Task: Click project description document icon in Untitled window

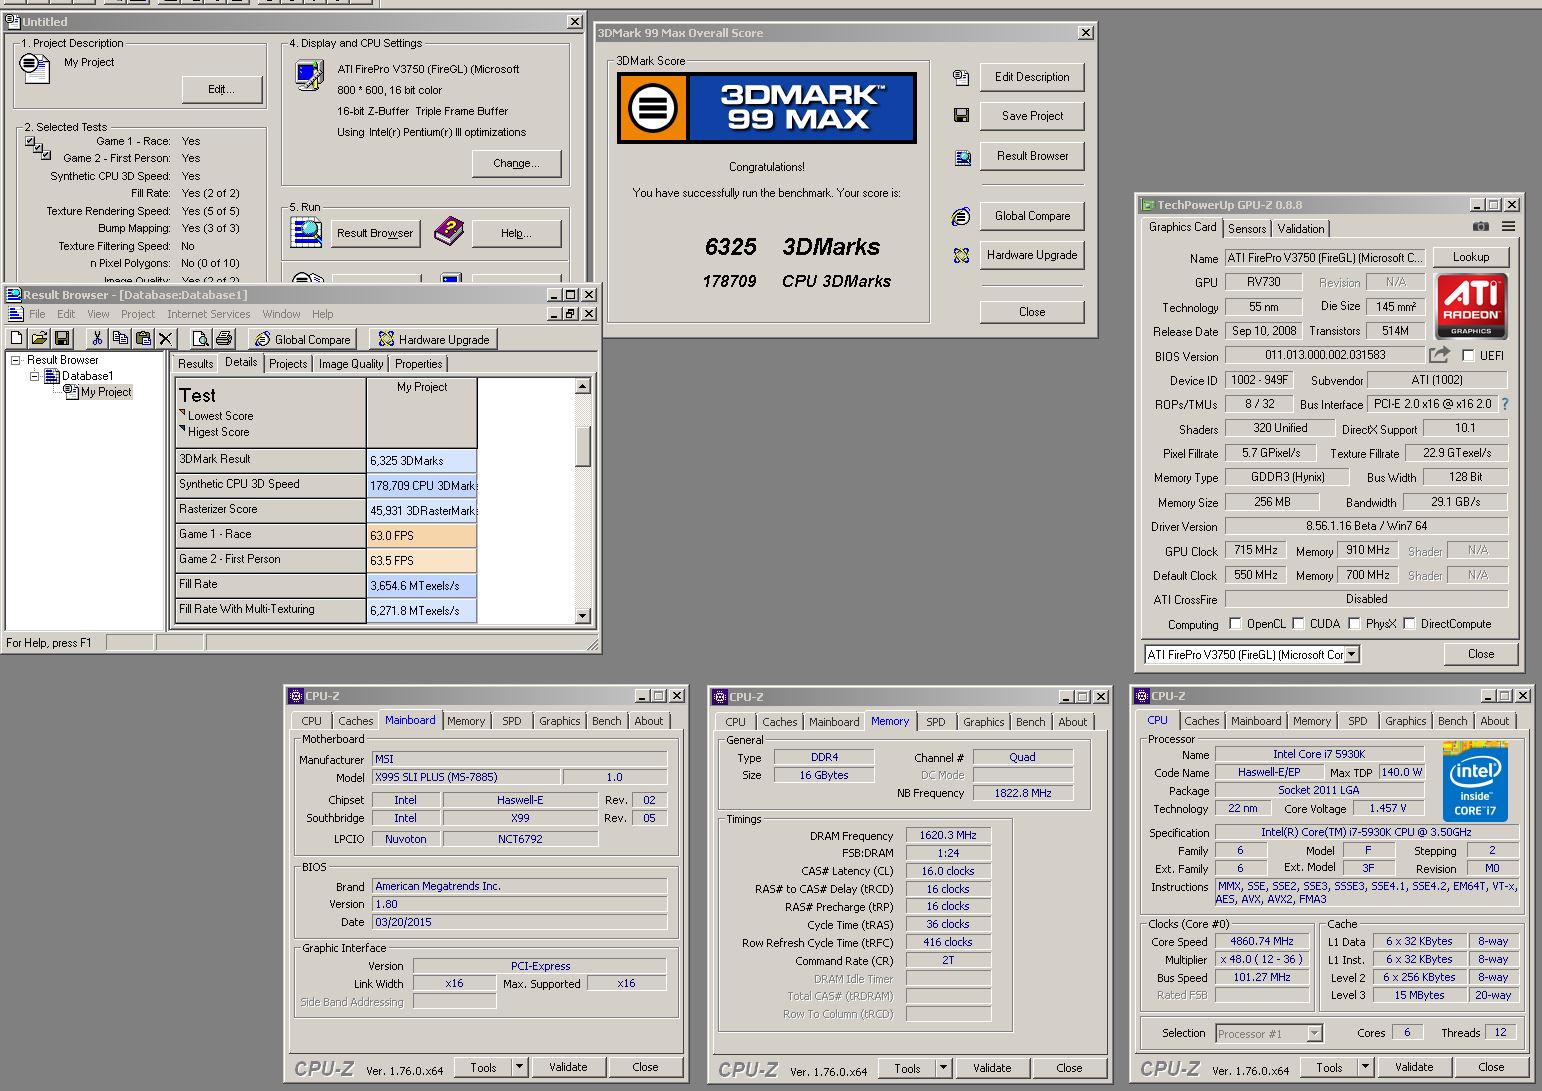Action: click(x=35, y=68)
